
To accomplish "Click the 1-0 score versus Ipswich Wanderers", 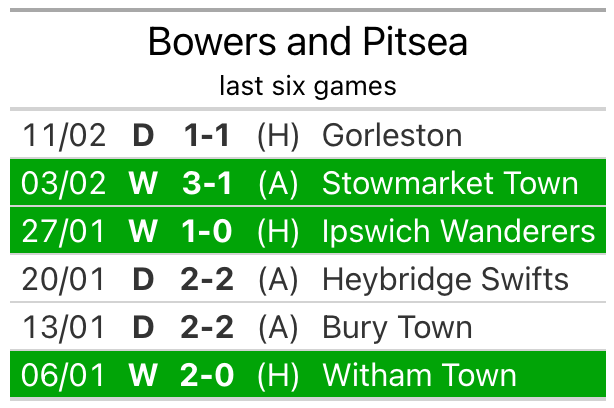I will [x=207, y=231].
